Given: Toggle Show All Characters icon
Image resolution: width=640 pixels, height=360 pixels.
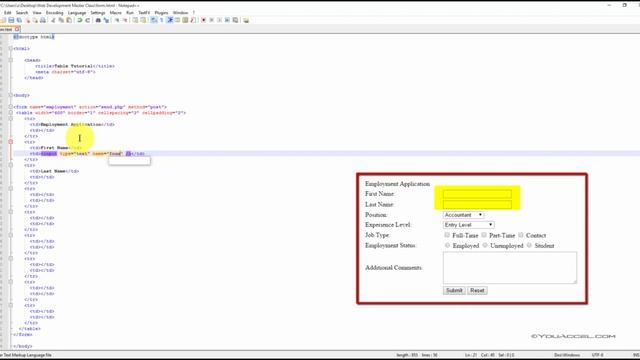Looking at the screenshot, I should 162,20.
